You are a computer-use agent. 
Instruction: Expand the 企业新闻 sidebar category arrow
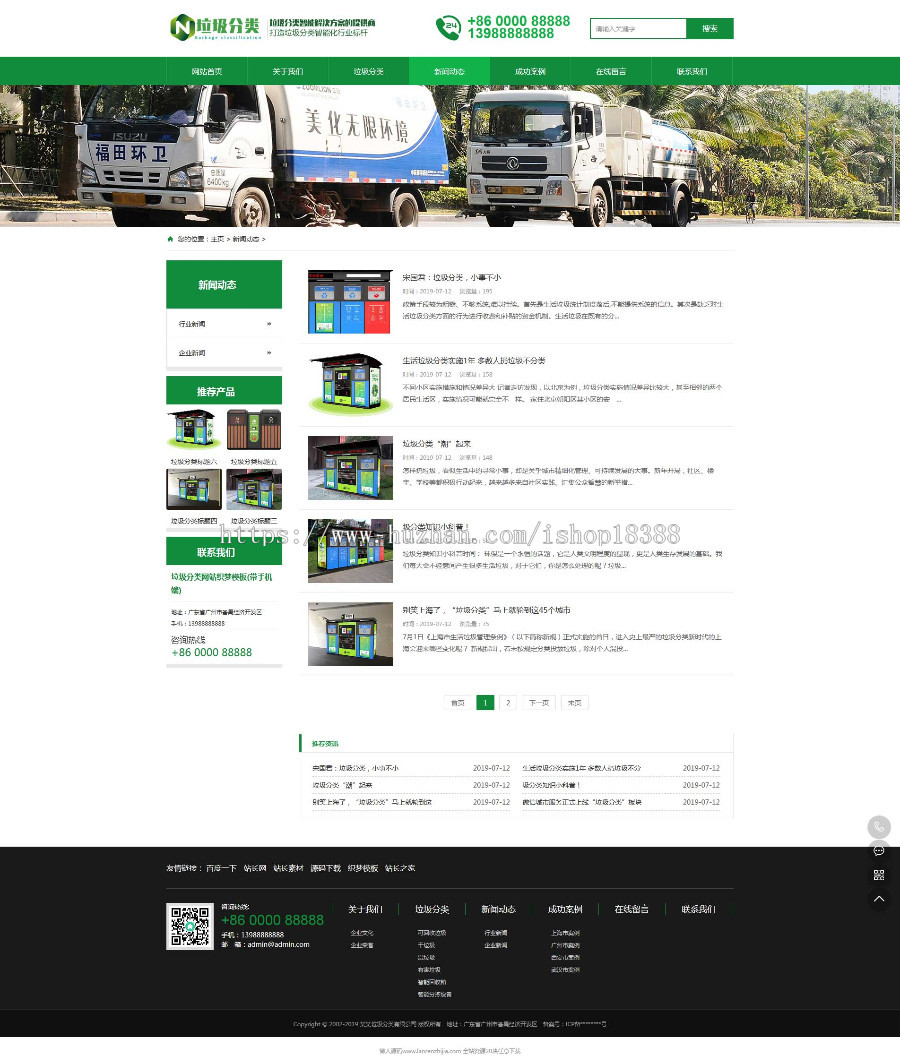269,353
